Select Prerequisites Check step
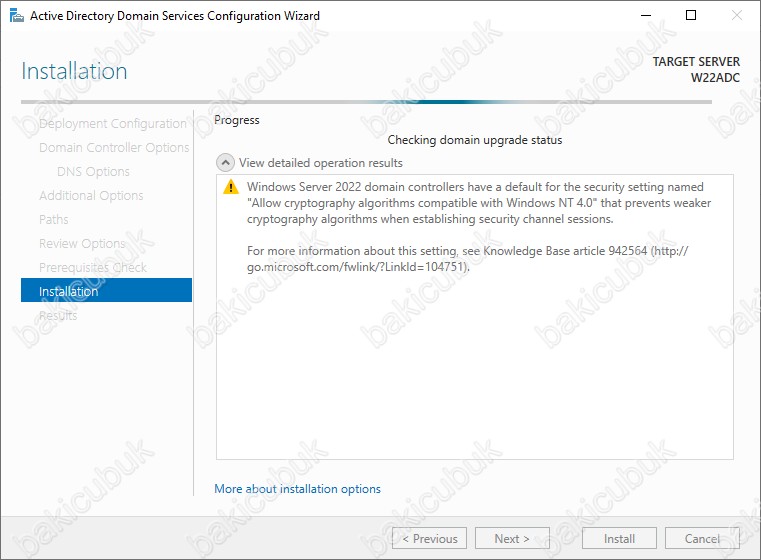This screenshot has width=761, height=560. 93,267
